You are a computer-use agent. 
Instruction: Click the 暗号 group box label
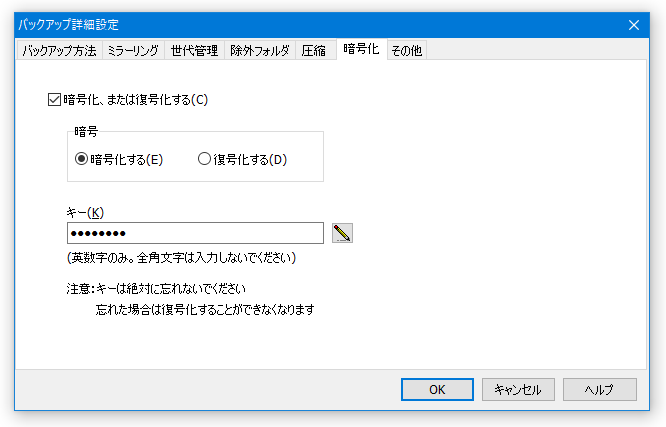(x=86, y=131)
